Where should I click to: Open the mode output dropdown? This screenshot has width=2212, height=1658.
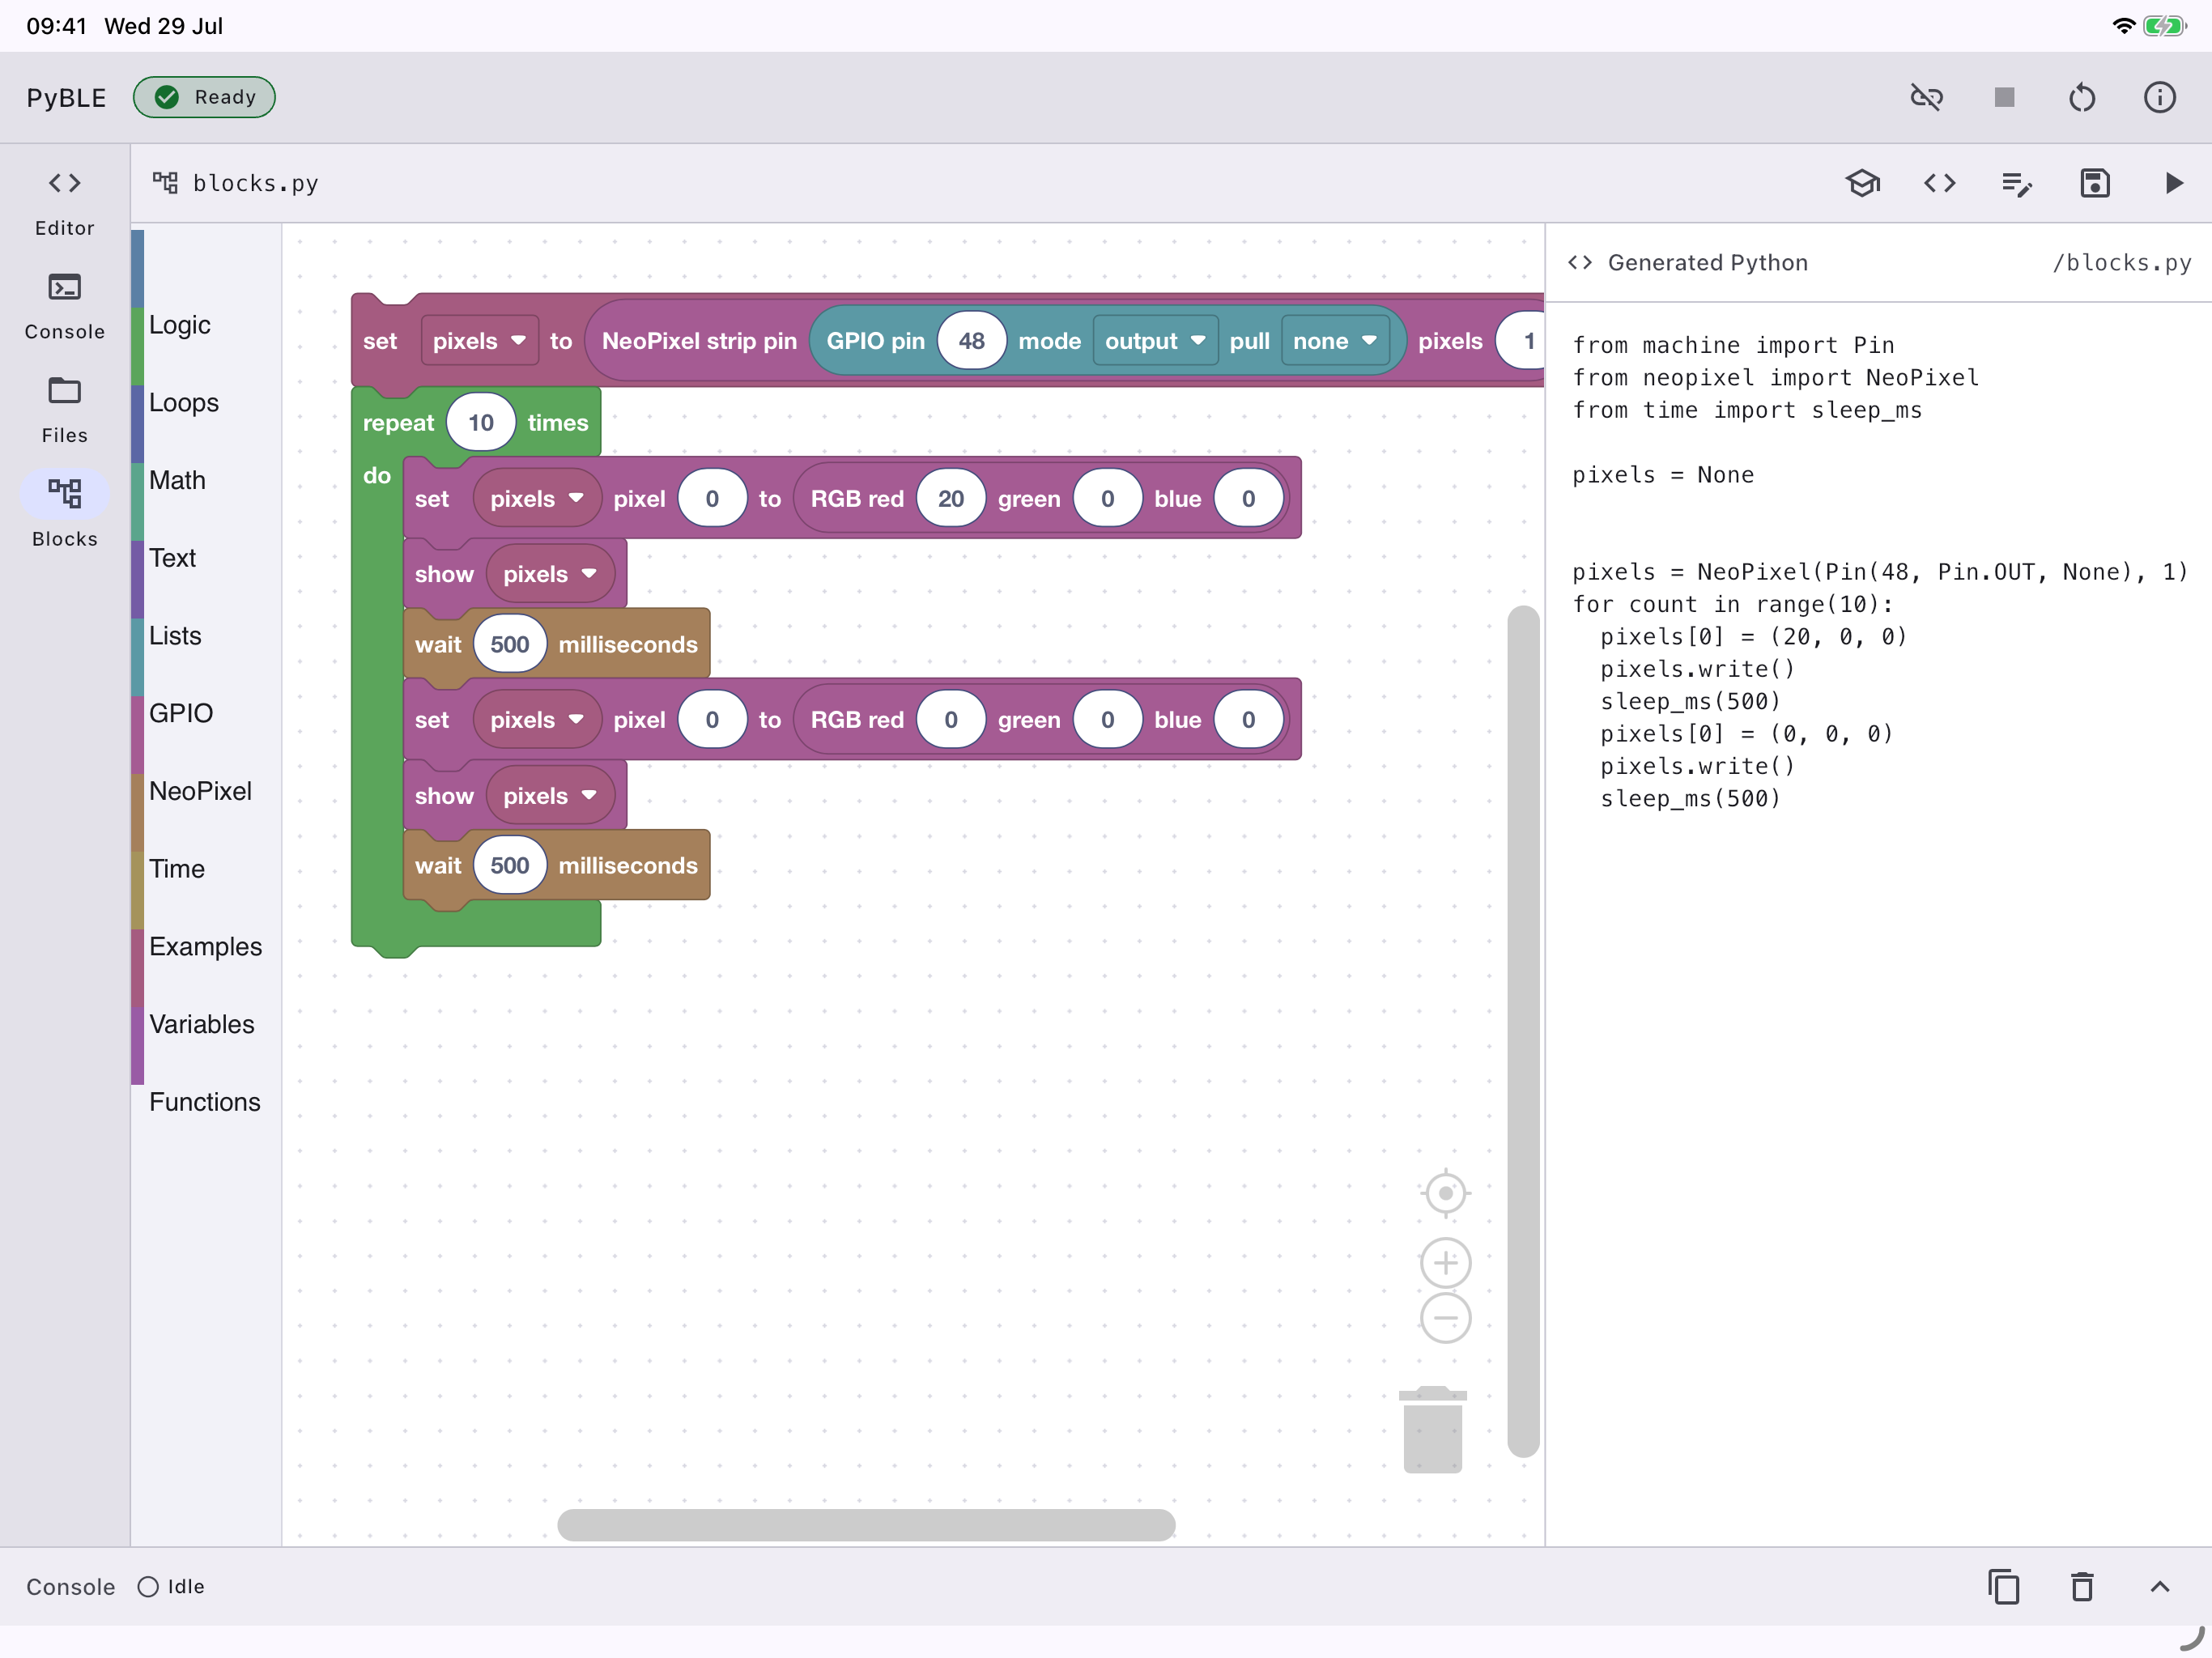pos(1155,341)
